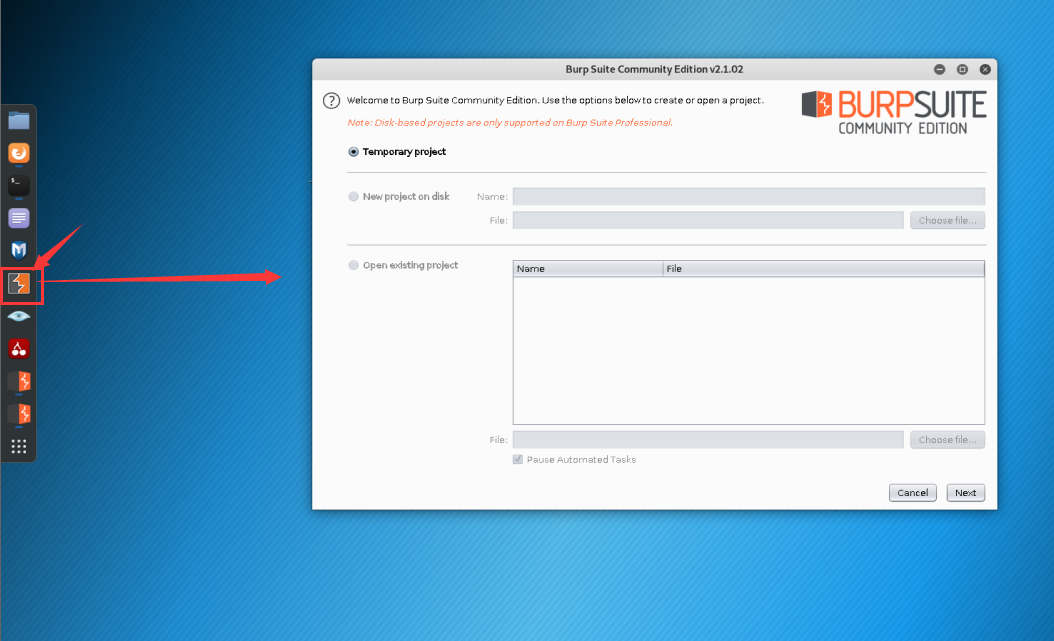Click the File column header in table
Viewport: 1054px width, 641px height.
[823, 269]
